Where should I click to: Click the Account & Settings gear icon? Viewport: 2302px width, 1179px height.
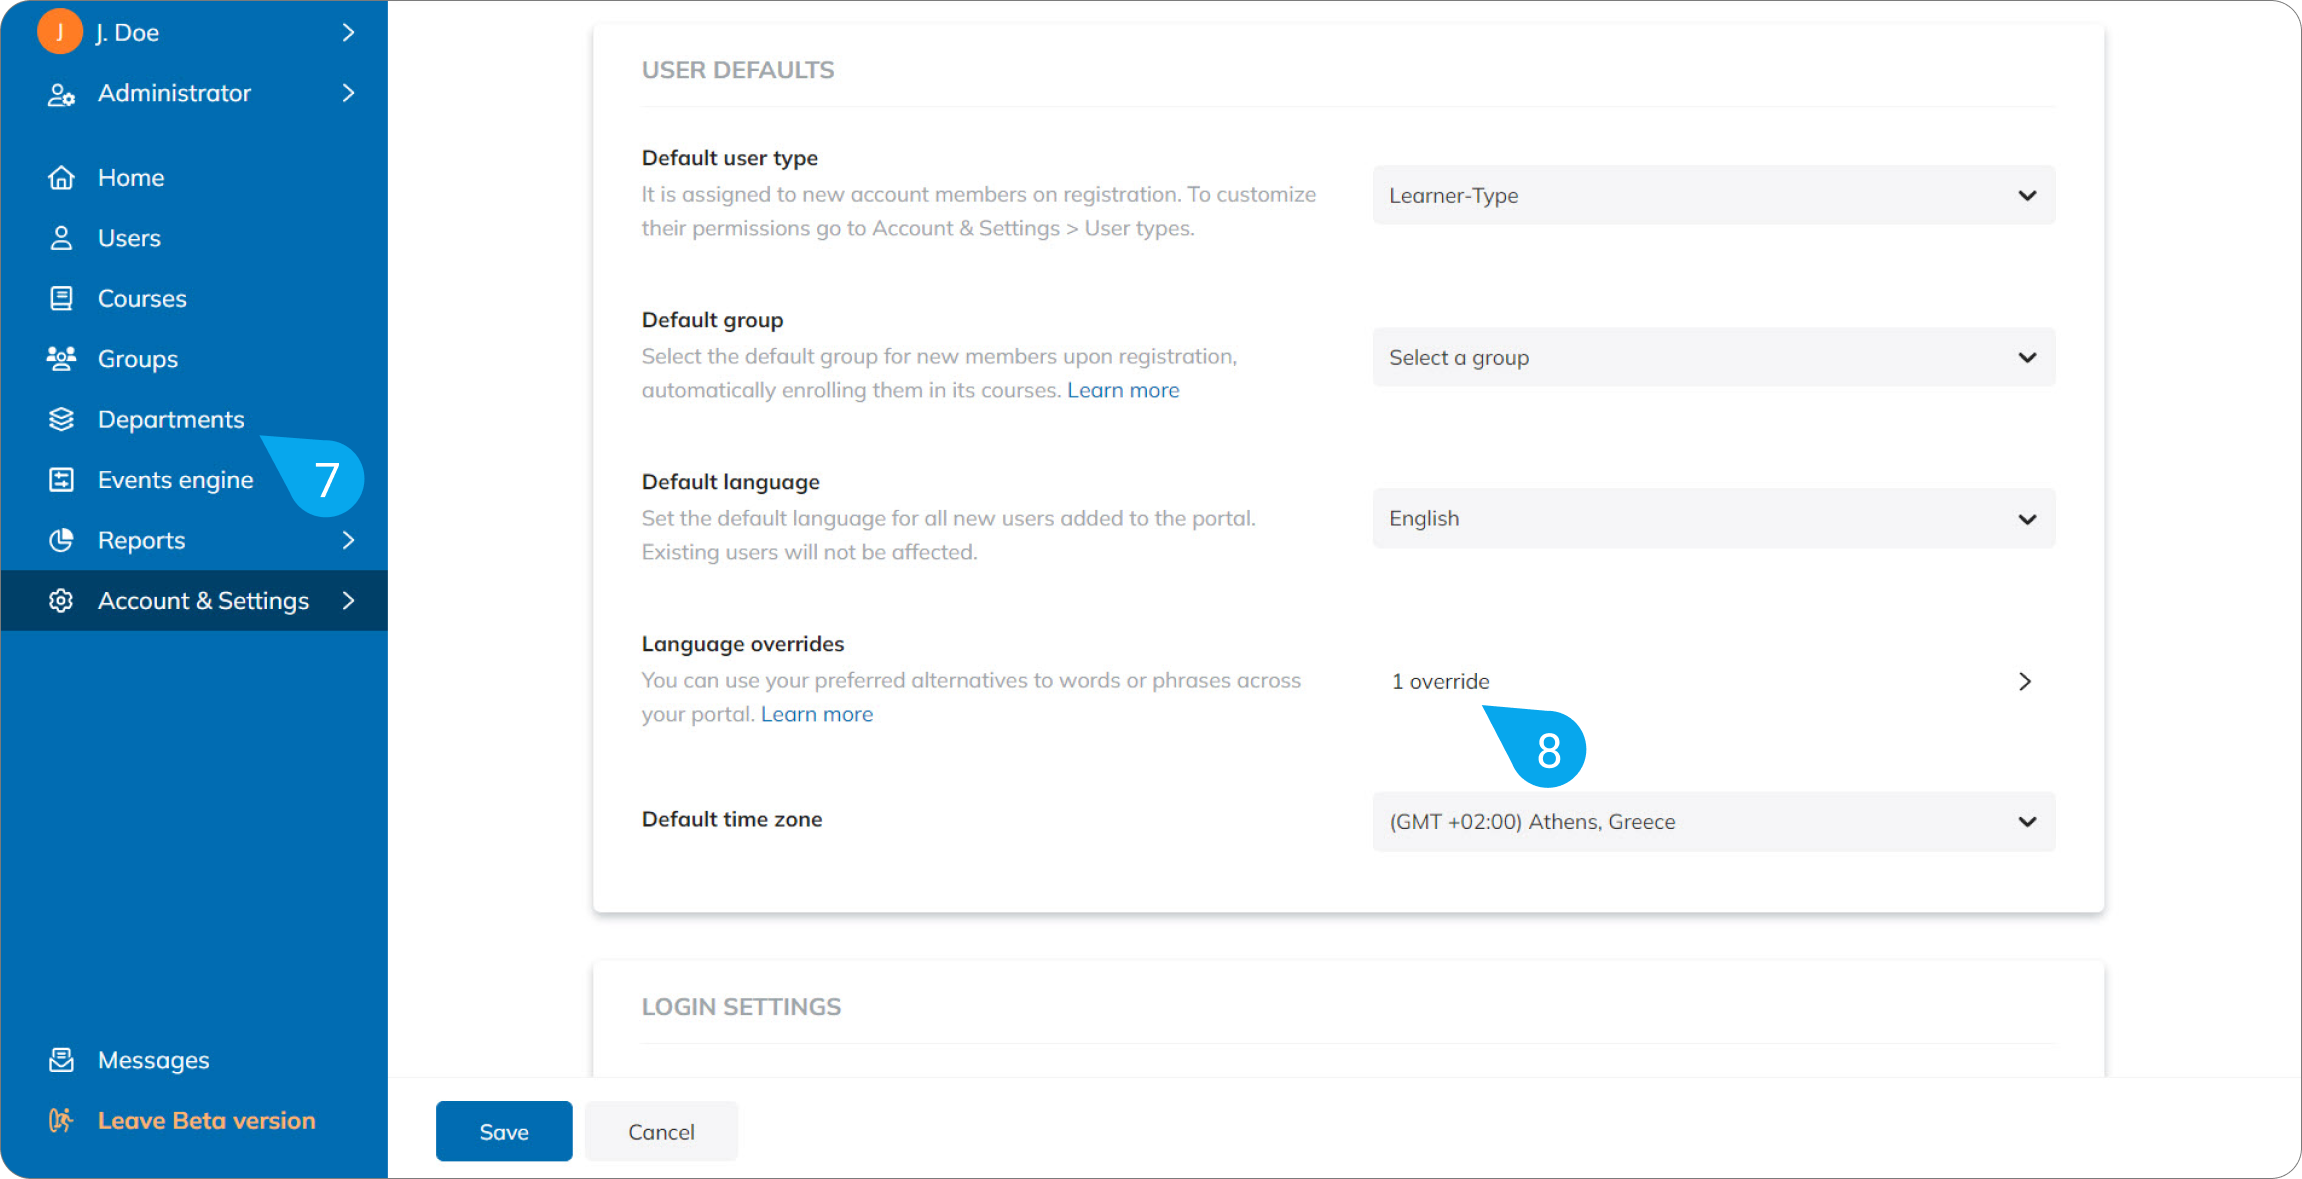tap(62, 601)
